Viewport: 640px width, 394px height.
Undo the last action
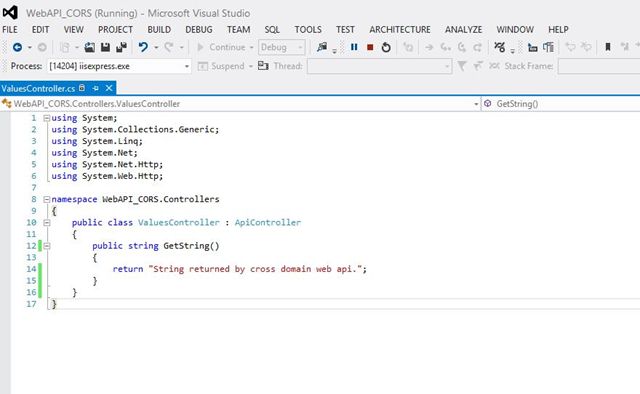(143, 47)
